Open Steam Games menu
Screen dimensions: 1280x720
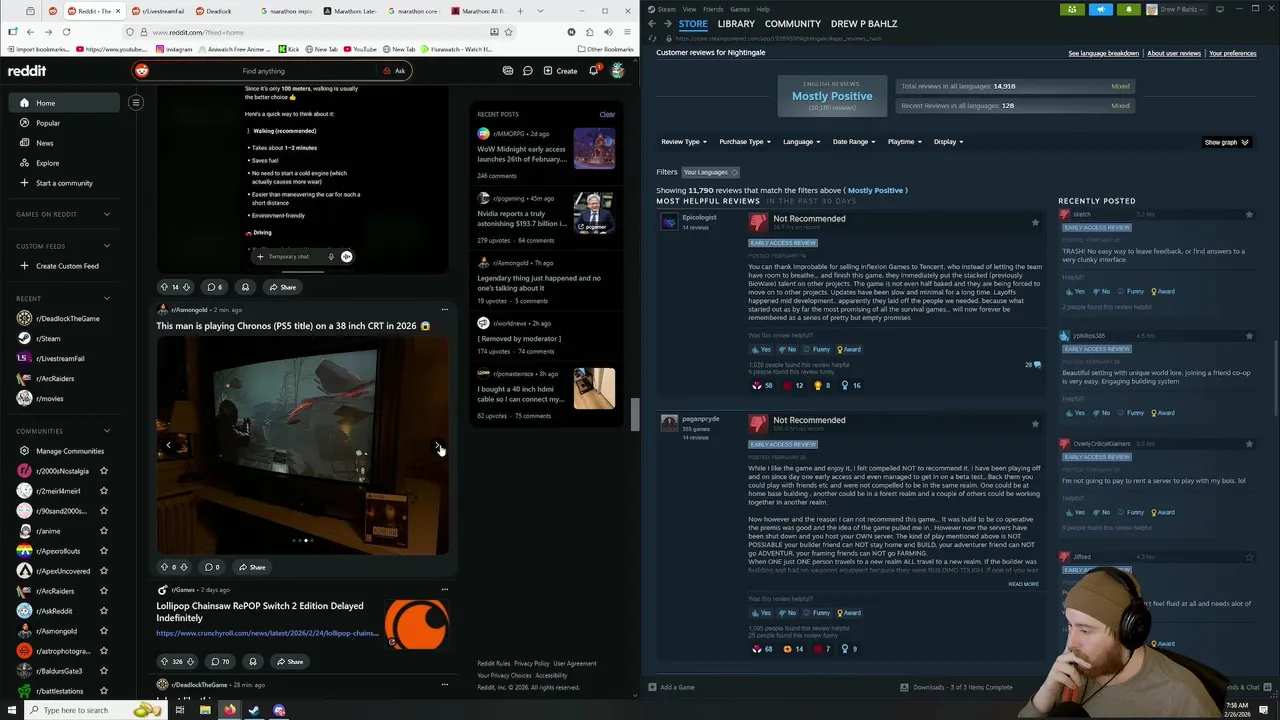(x=740, y=9)
